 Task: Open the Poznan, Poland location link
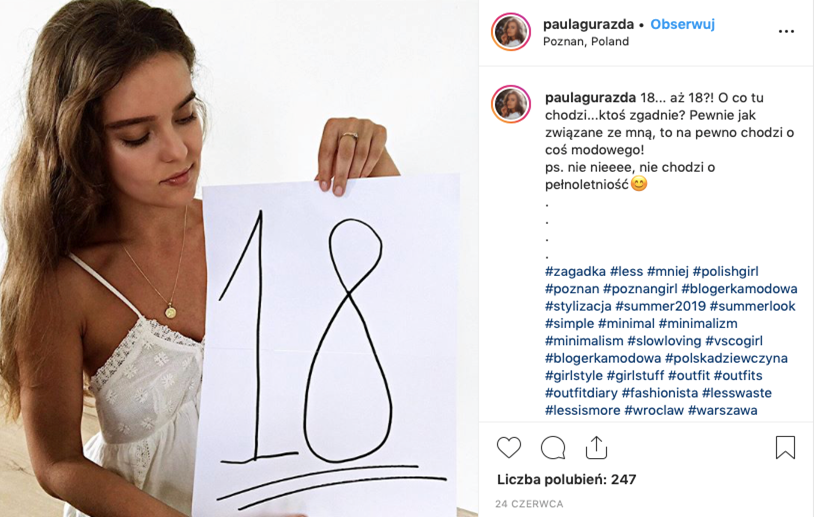tap(586, 42)
